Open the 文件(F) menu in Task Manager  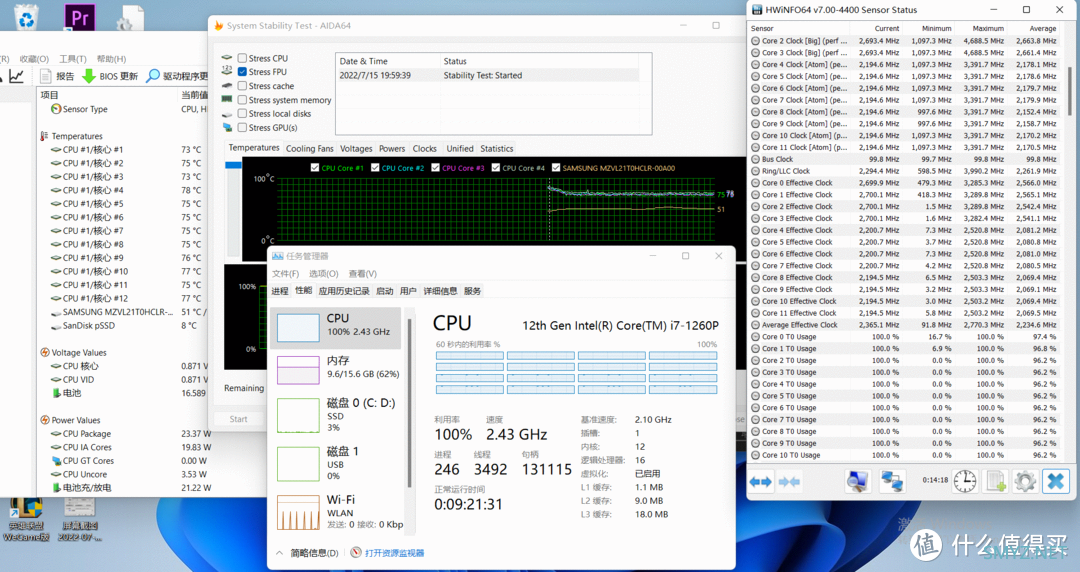point(285,274)
